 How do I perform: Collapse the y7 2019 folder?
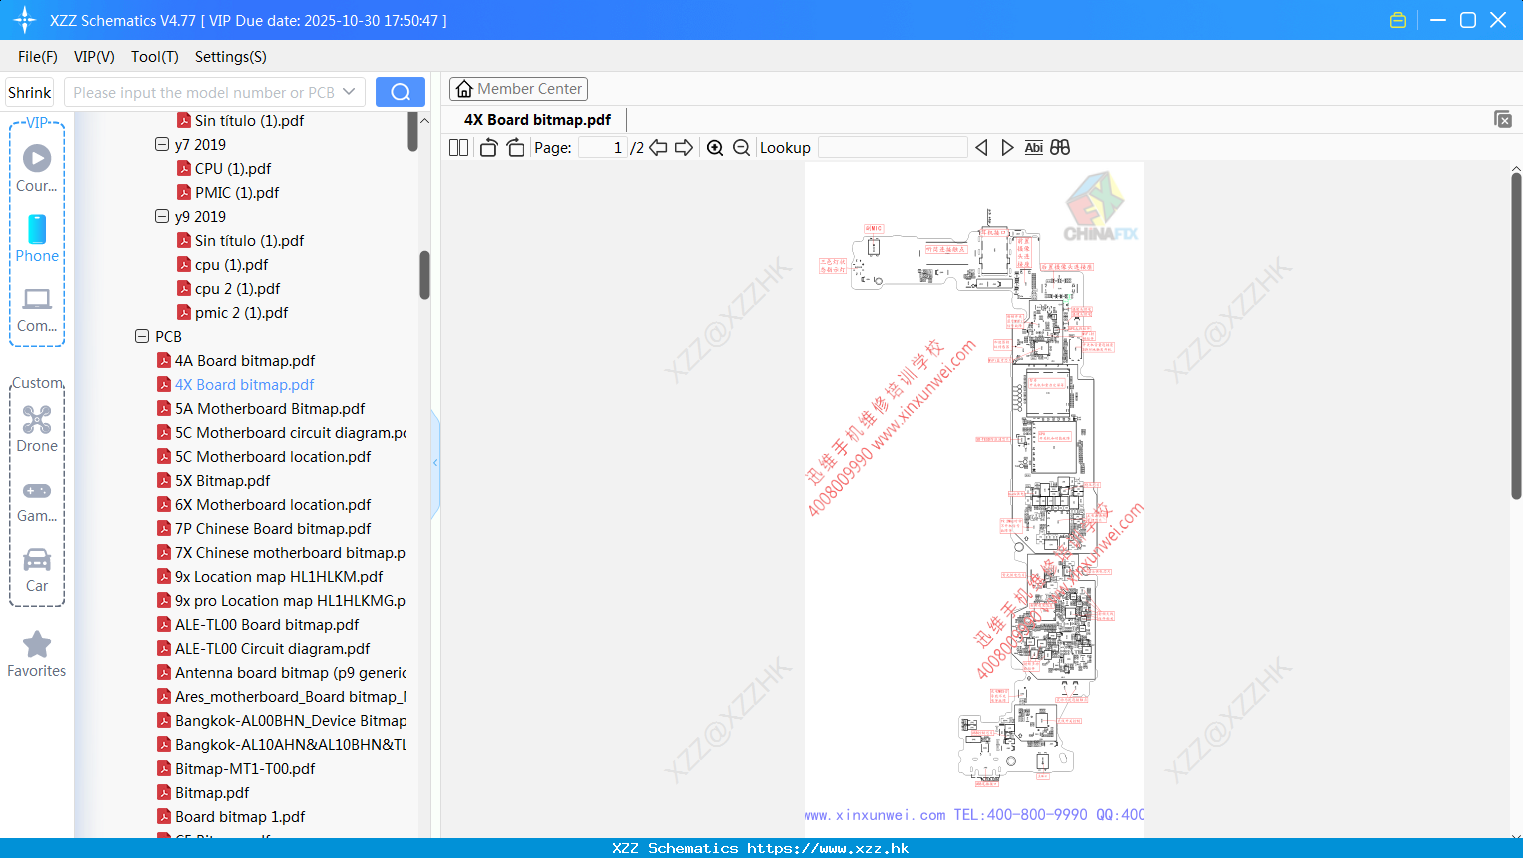(x=162, y=144)
